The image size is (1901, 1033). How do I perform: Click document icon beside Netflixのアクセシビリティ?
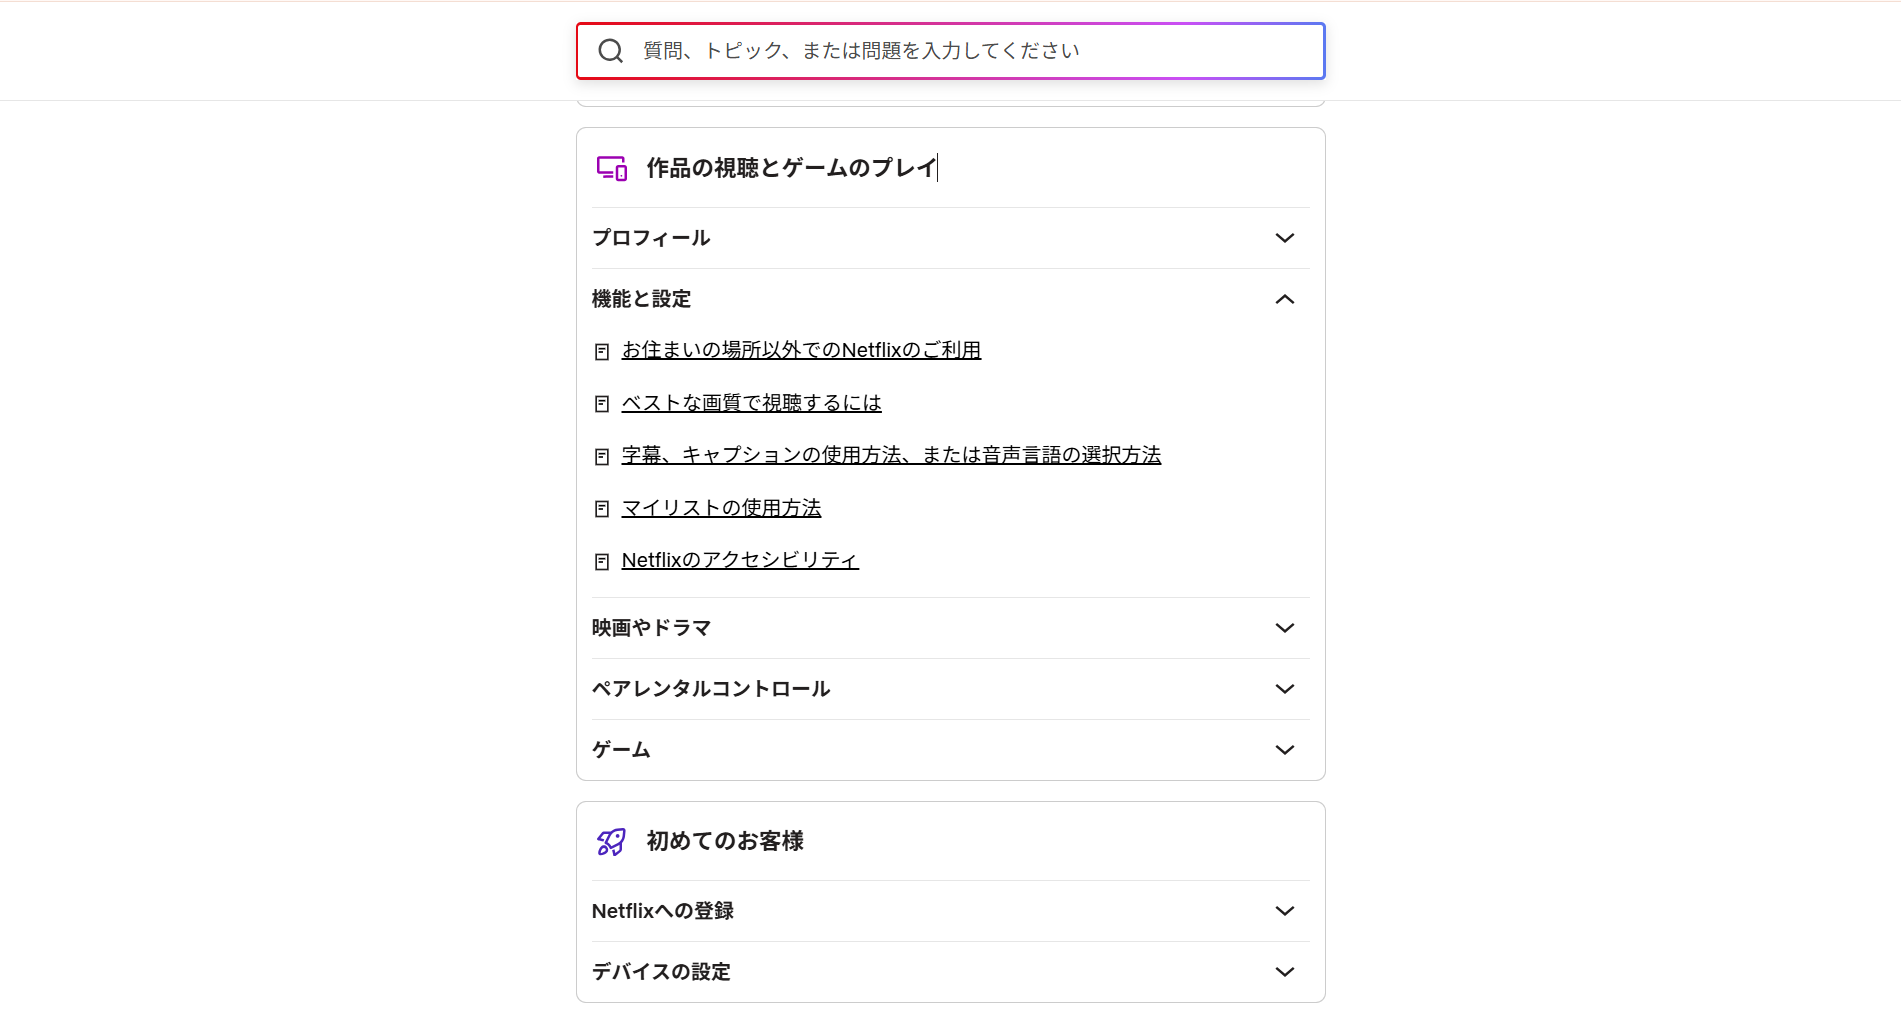[x=602, y=562]
